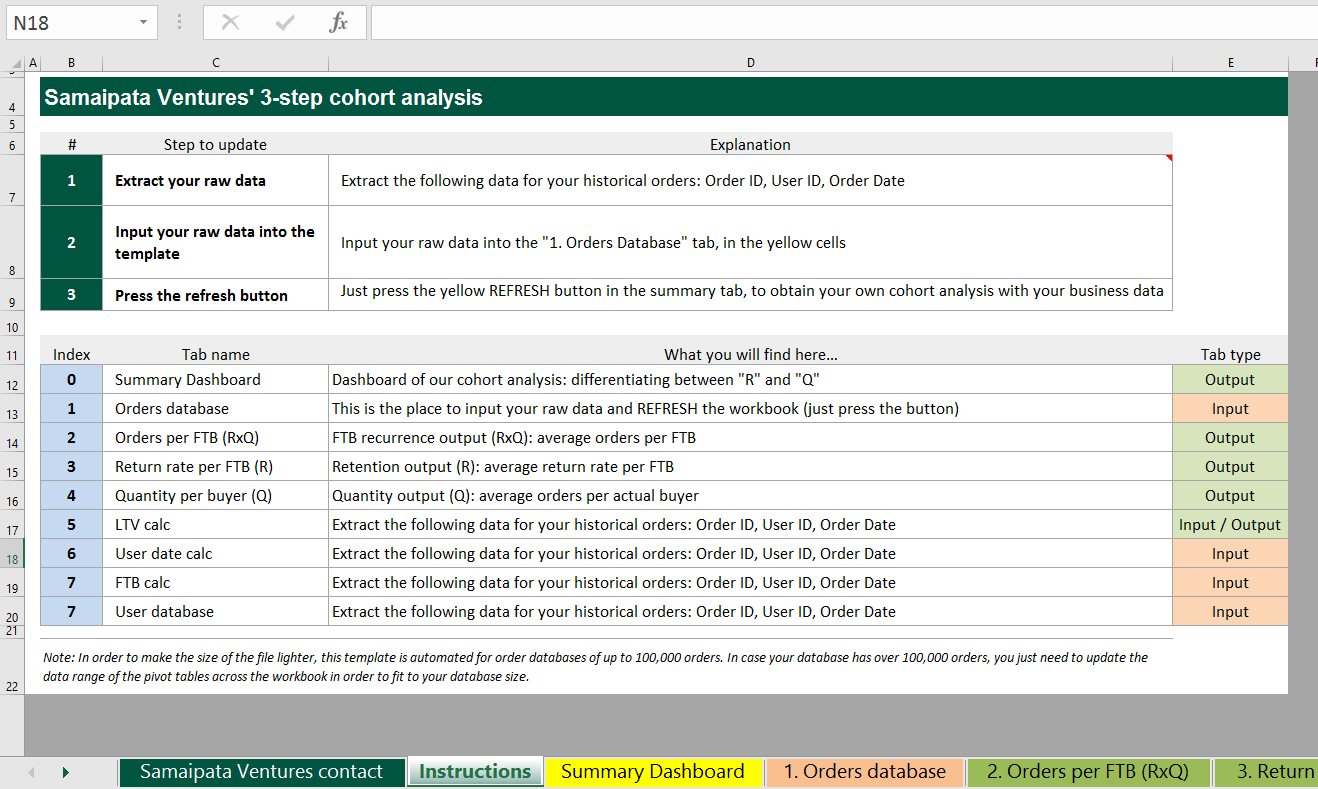The width and height of the screenshot is (1318, 789).
Task: Select the Instructions sheet tab
Action: [x=475, y=772]
